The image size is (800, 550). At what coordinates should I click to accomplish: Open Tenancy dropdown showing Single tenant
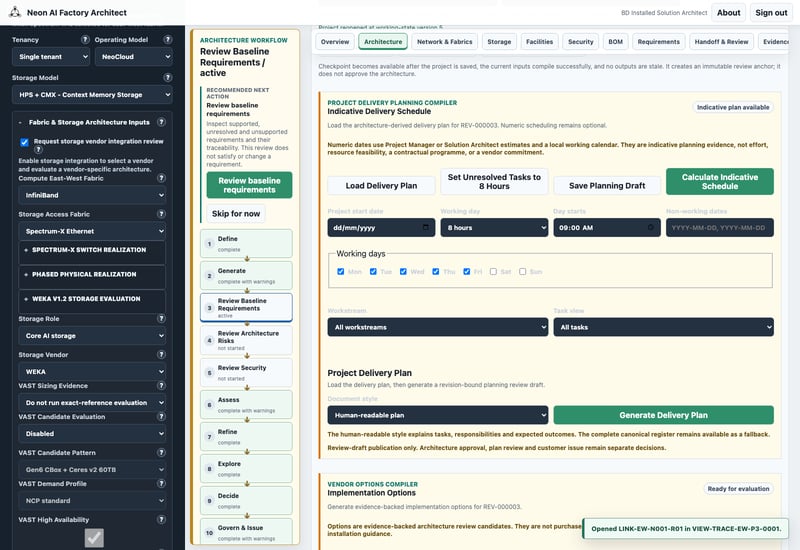(51, 57)
